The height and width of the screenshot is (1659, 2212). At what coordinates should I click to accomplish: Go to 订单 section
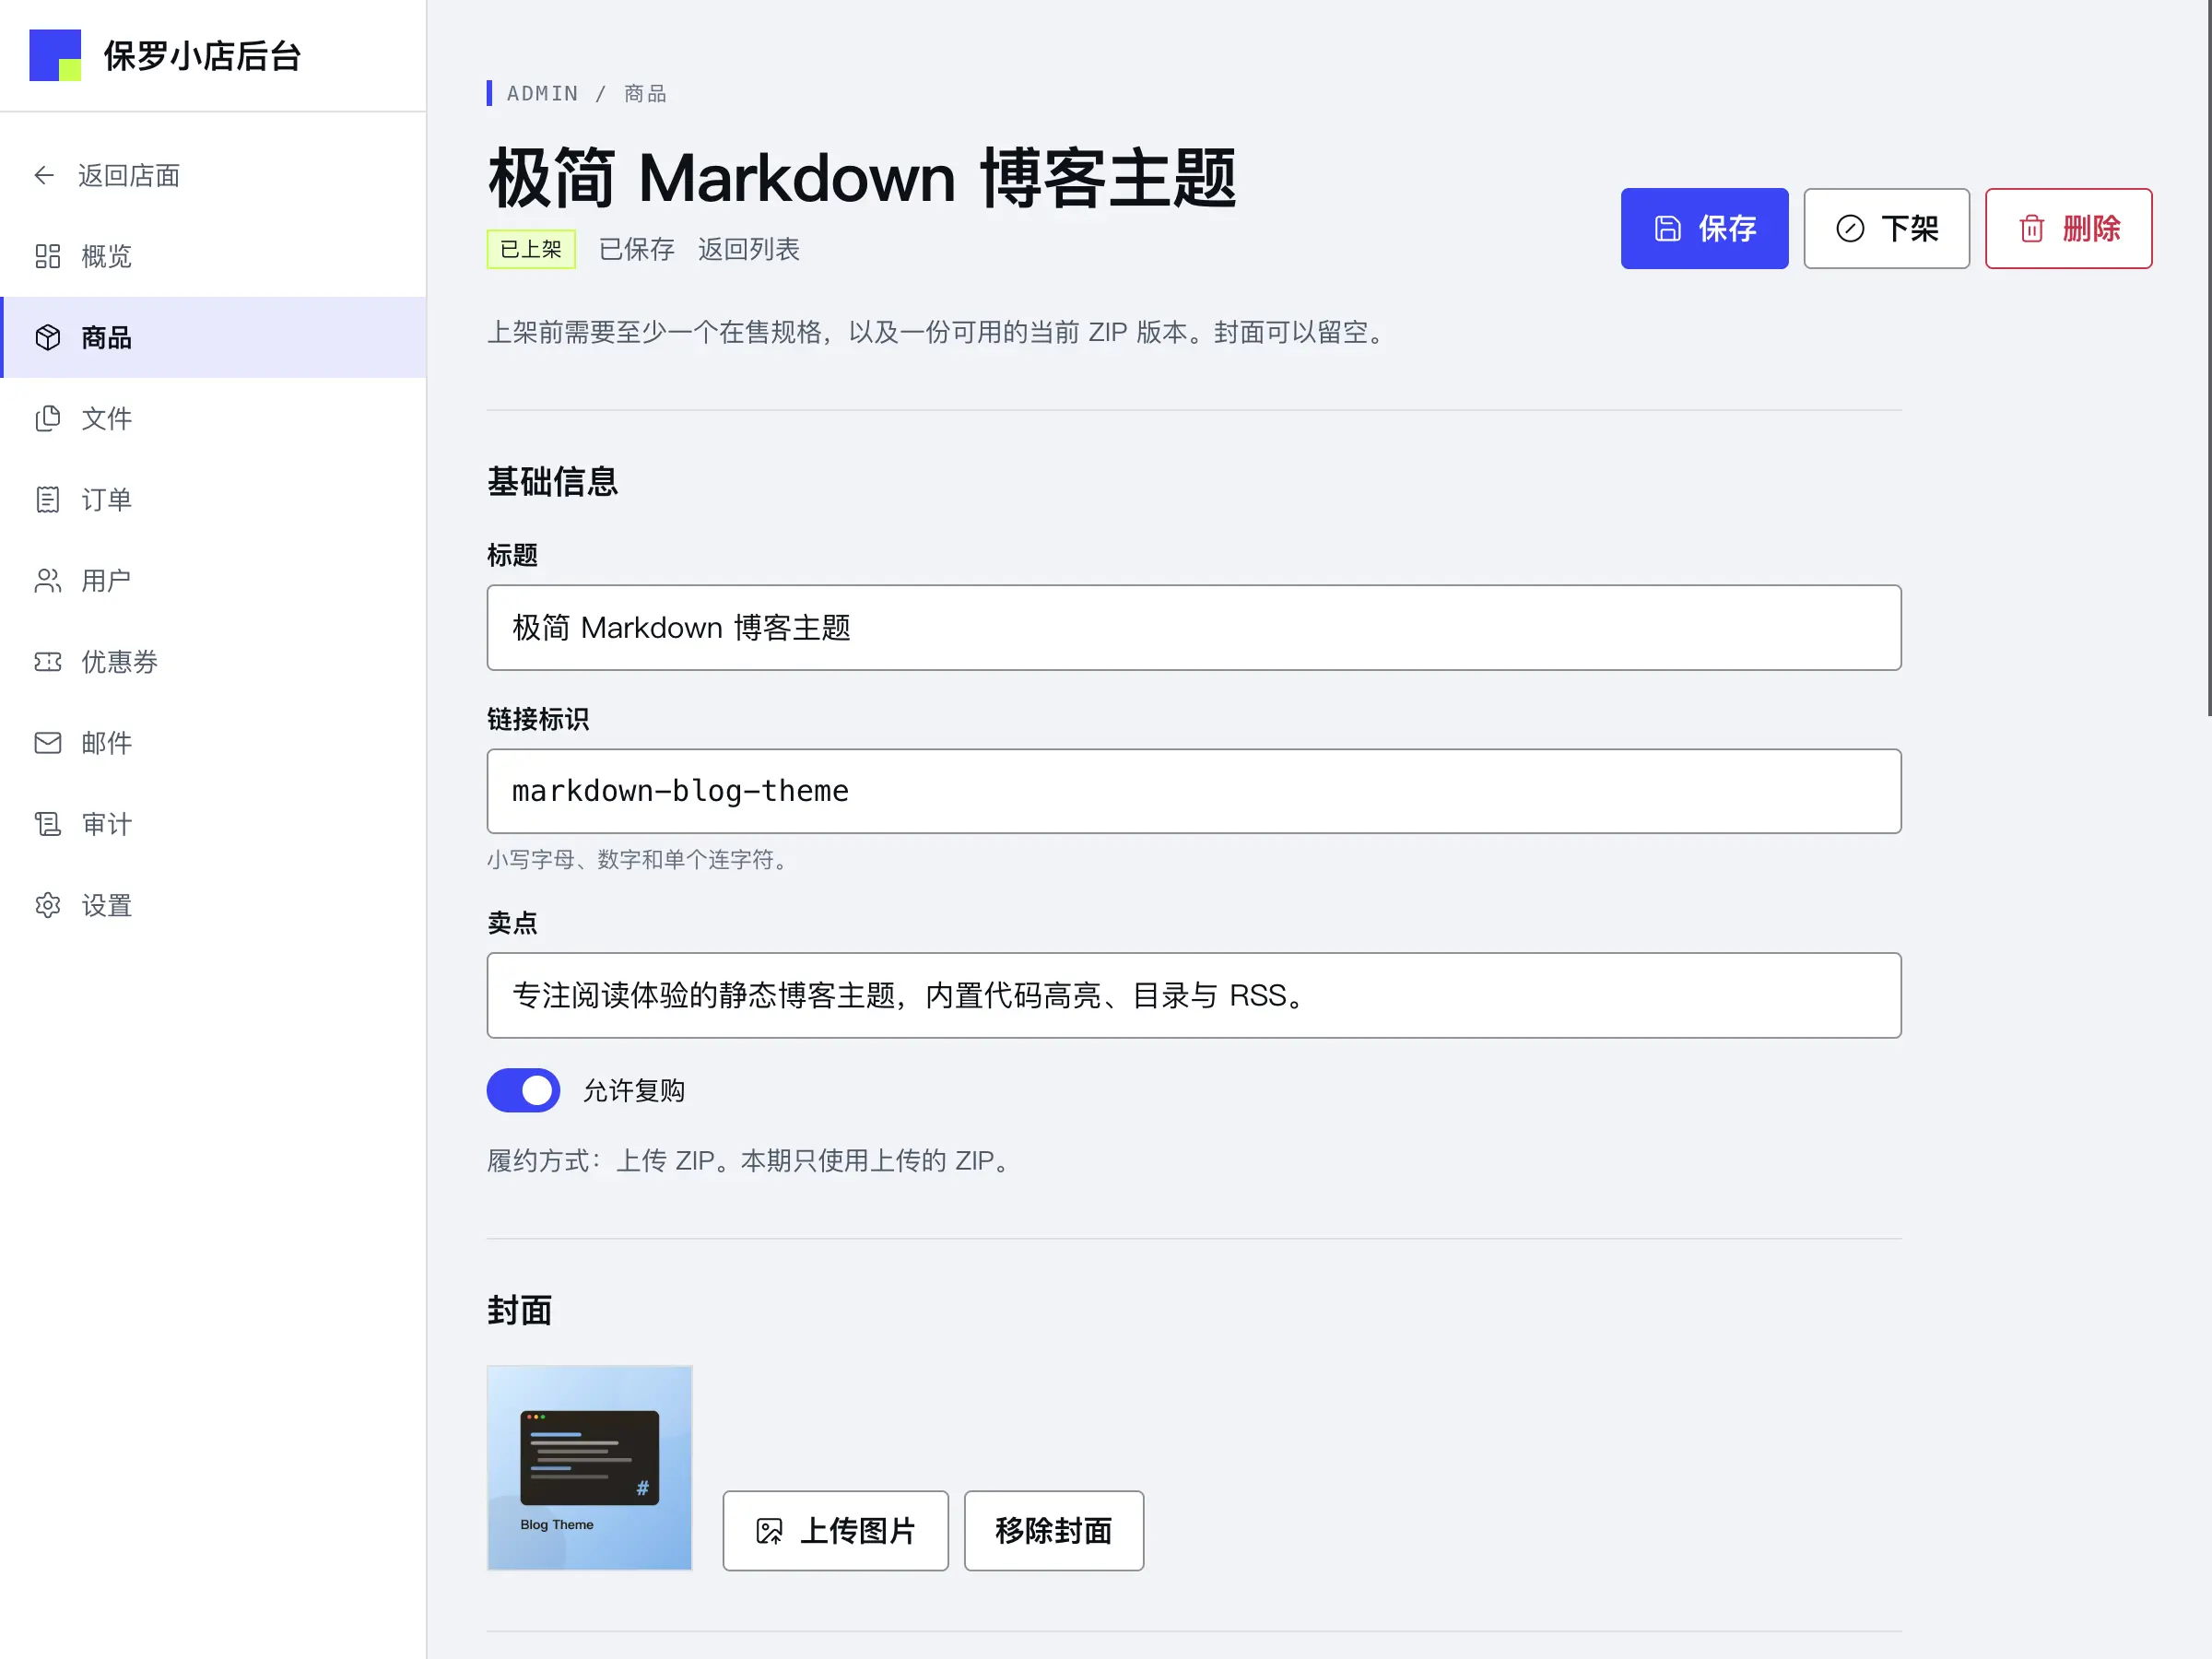coord(213,500)
